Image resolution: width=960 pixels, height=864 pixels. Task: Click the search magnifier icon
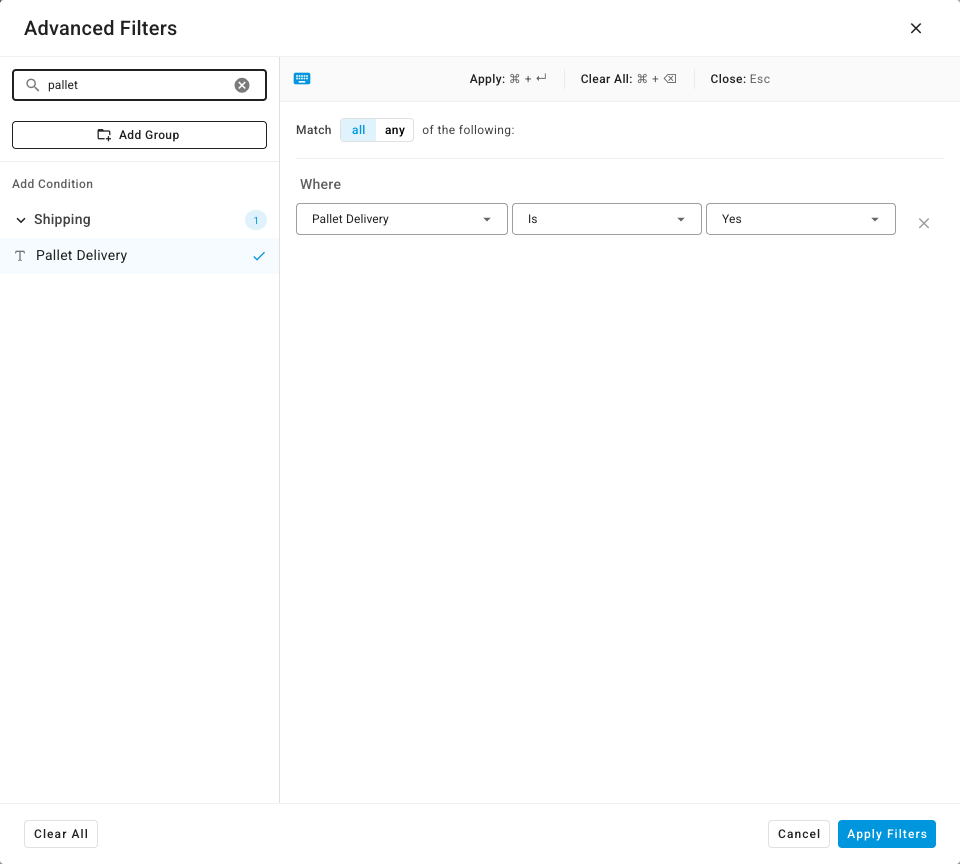32,85
